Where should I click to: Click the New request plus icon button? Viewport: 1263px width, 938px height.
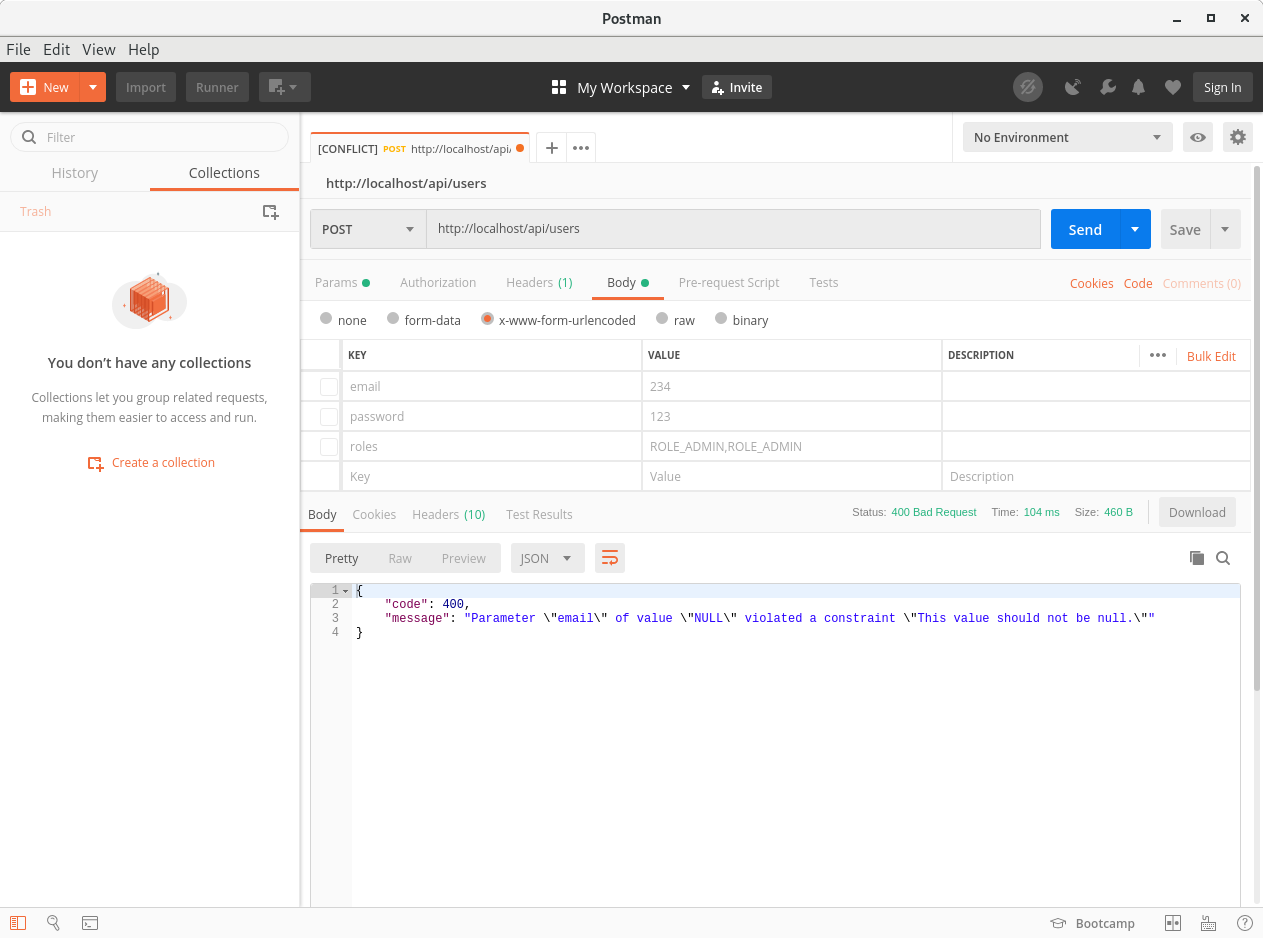[x=28, y=87]
